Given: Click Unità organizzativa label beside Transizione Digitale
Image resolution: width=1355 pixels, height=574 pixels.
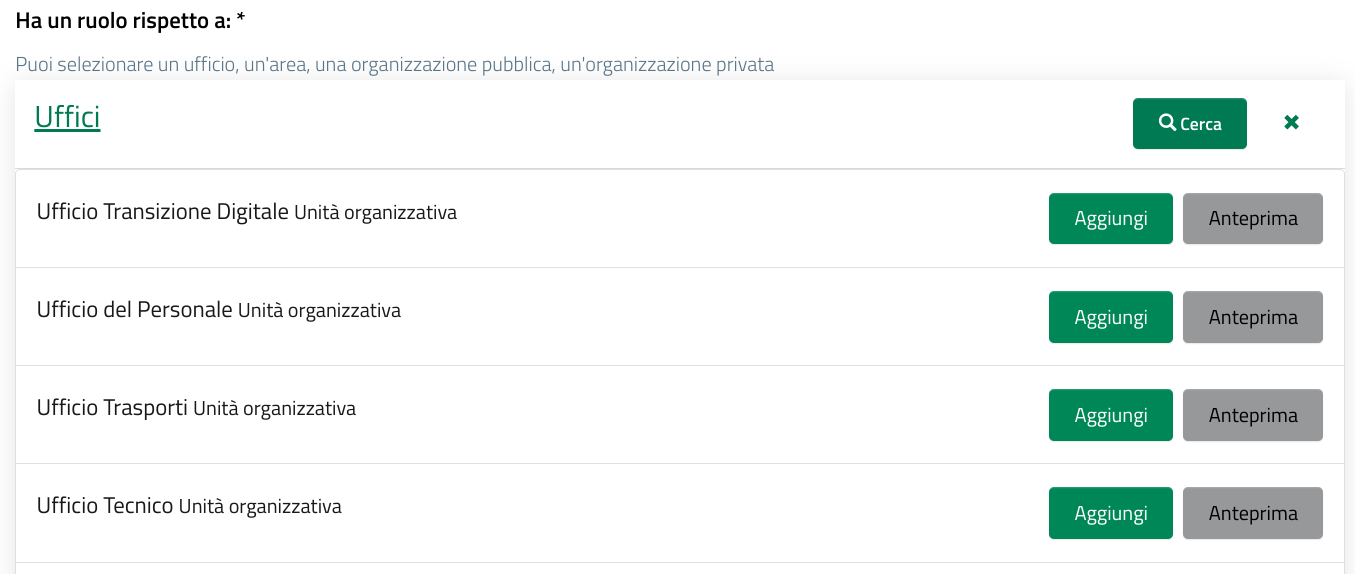Looking at the screenshot, I should click(375, 213).
